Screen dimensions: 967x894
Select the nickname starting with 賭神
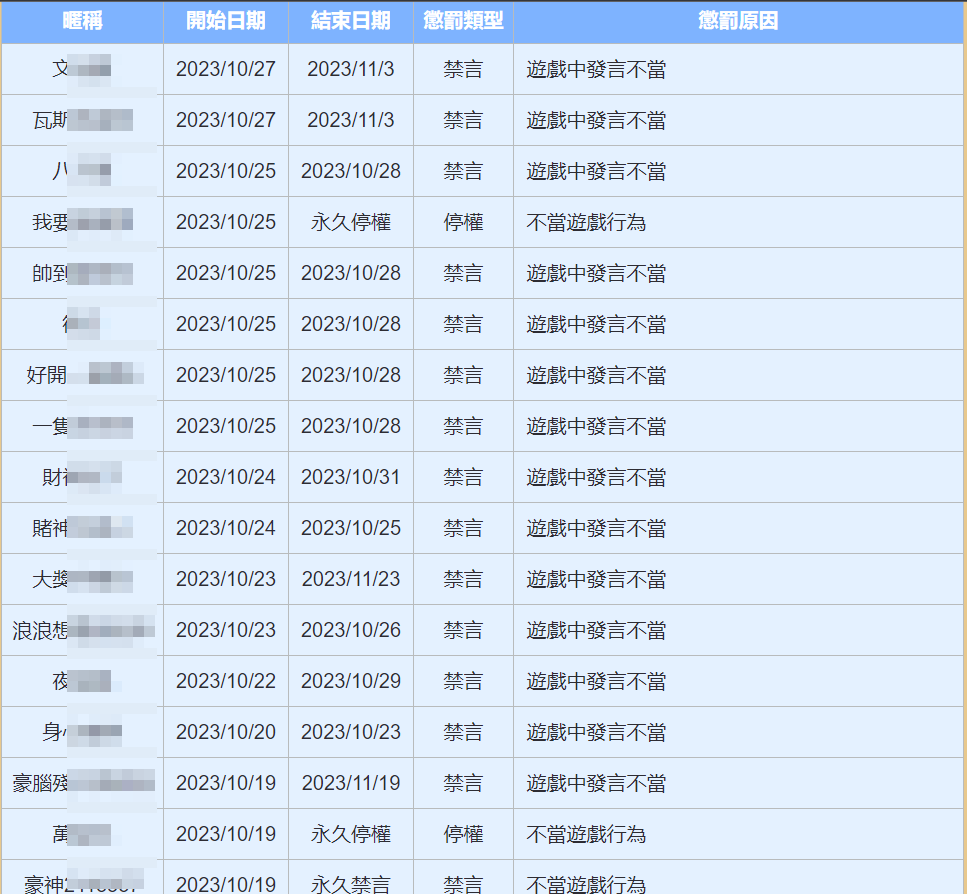click(83, 528)
